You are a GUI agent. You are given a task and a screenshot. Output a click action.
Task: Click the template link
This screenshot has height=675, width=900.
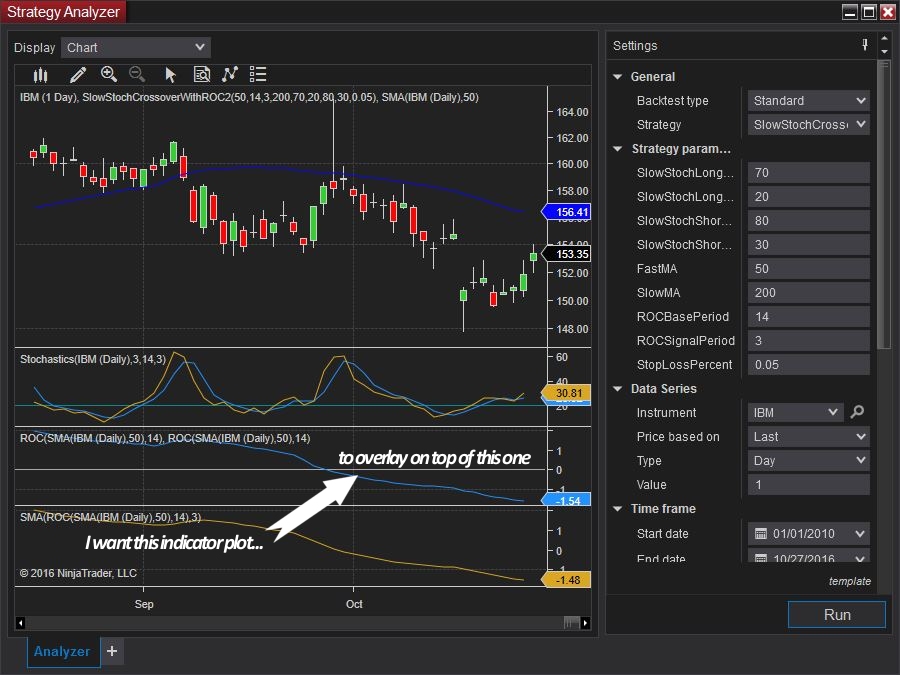[849, 581]
